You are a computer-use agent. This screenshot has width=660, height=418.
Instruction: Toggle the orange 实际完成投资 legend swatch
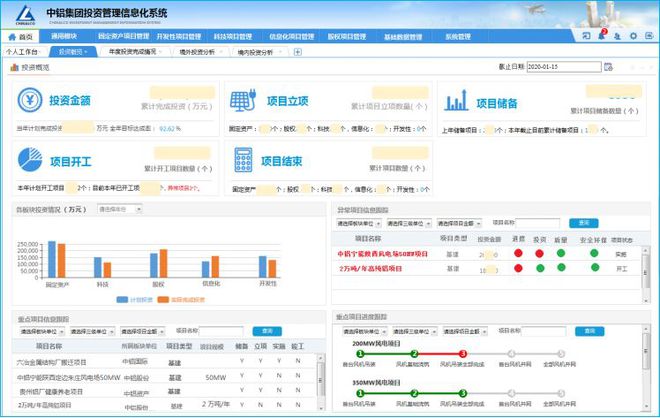coord(163,300)
